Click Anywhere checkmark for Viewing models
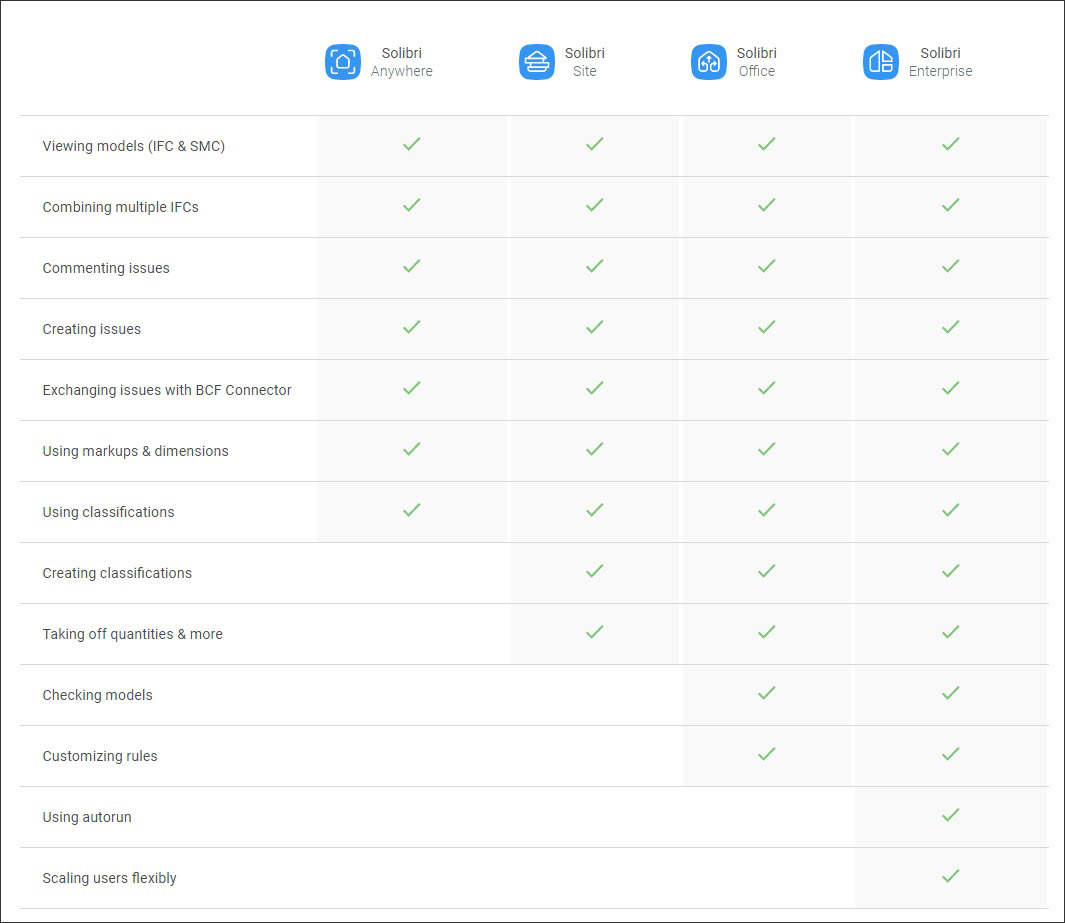Image resolution: width=1065 pixels, height=923 pixels. click(412, 144)
